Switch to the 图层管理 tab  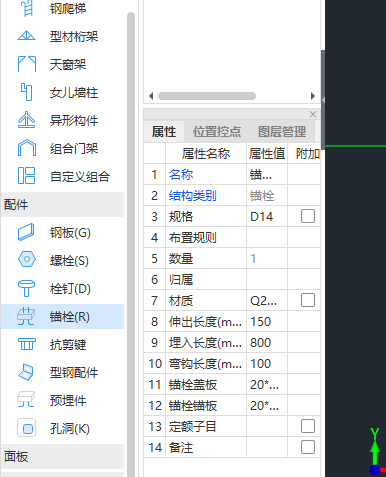point(282,132)
